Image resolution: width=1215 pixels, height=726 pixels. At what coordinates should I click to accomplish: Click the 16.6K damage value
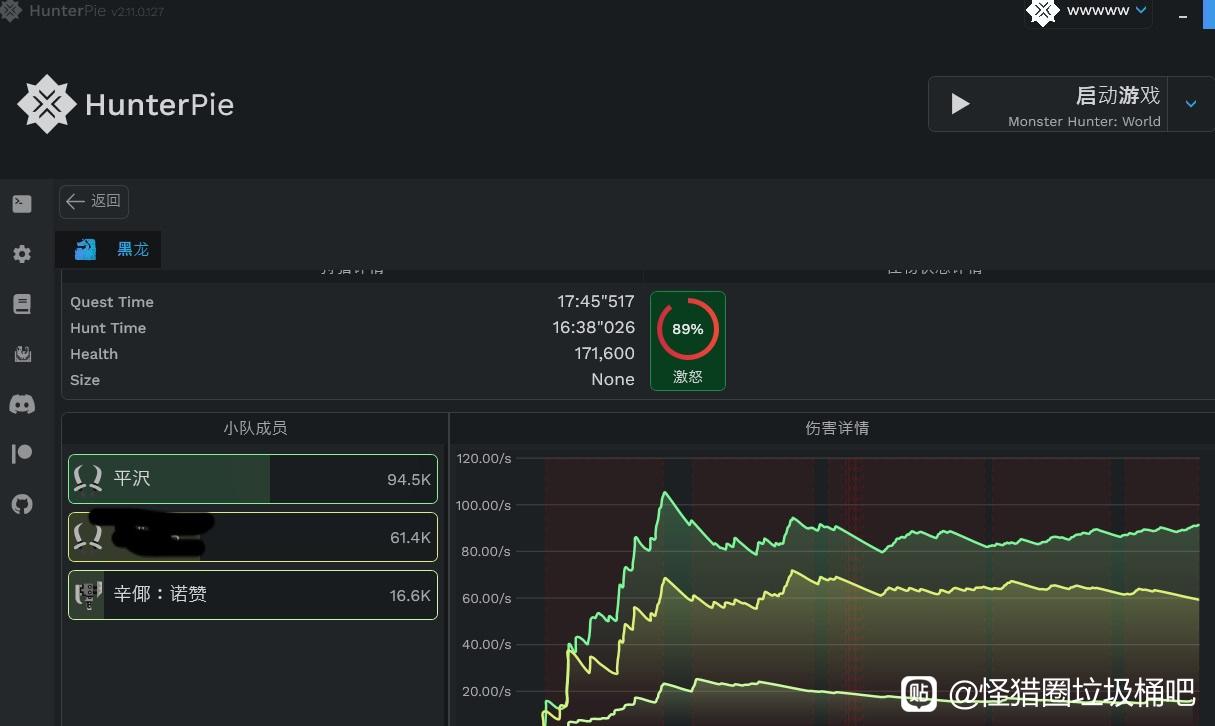pyautogui.click(x=410, y=596)
